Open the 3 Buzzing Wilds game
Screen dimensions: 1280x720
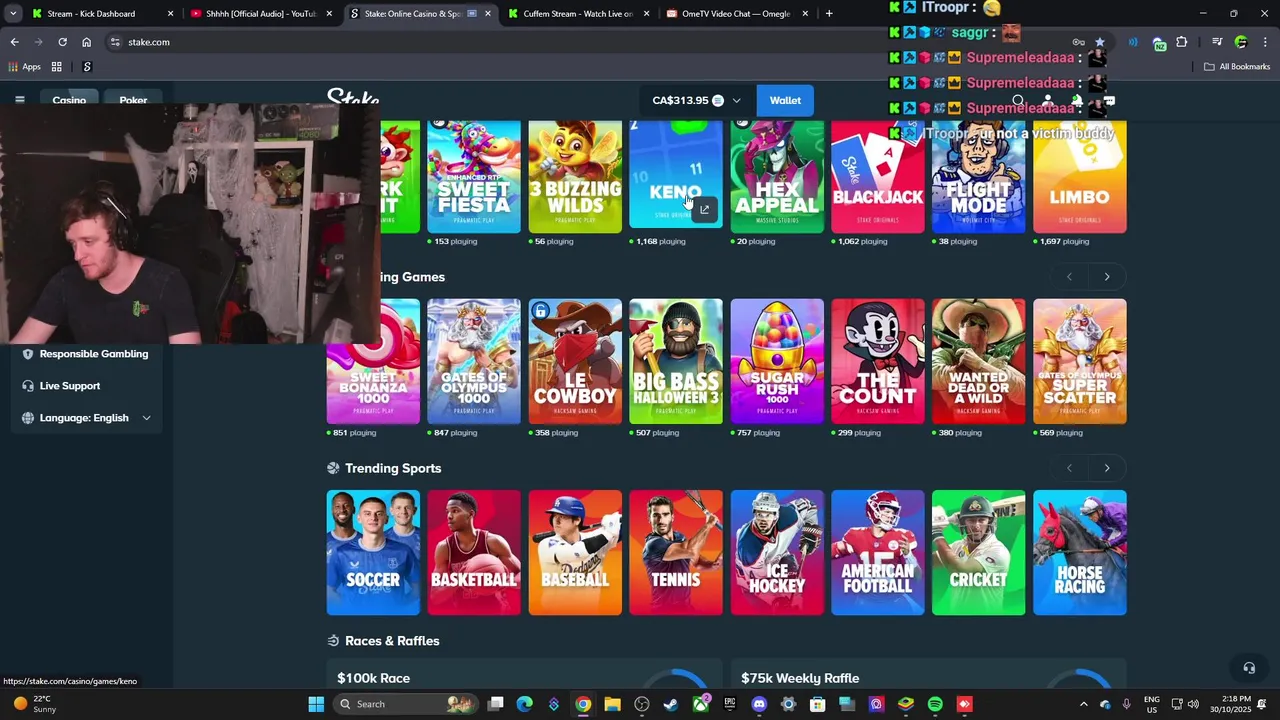pos(575,176)
